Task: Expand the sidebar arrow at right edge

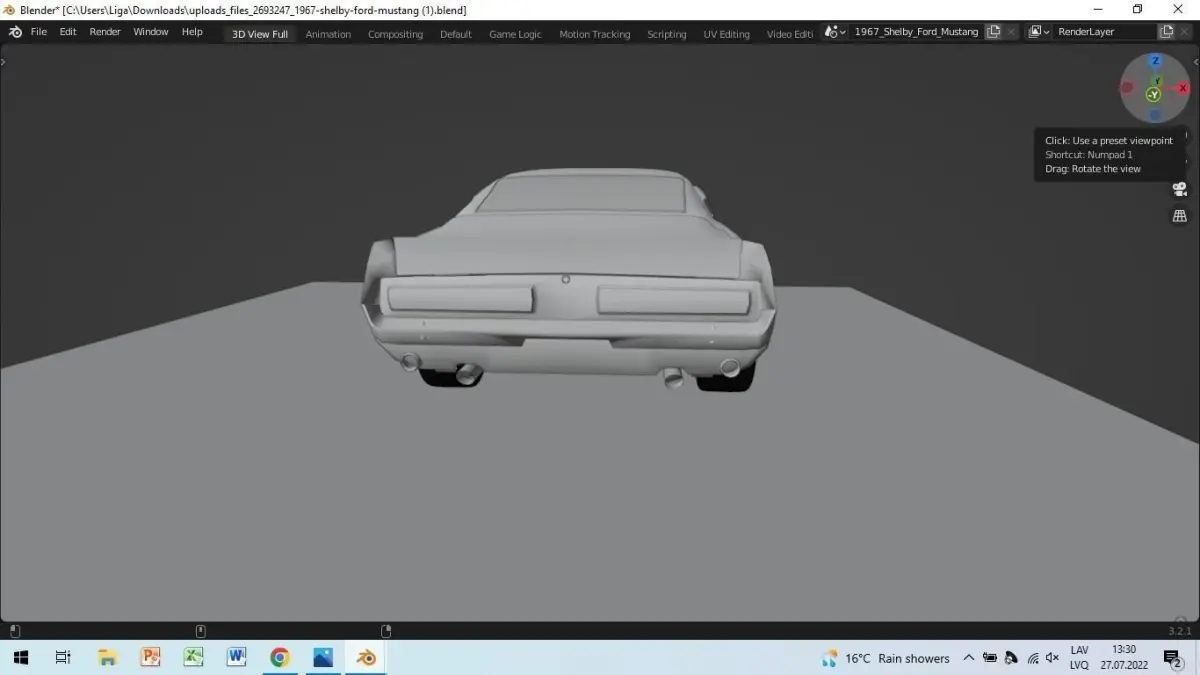Action: 1196,61
